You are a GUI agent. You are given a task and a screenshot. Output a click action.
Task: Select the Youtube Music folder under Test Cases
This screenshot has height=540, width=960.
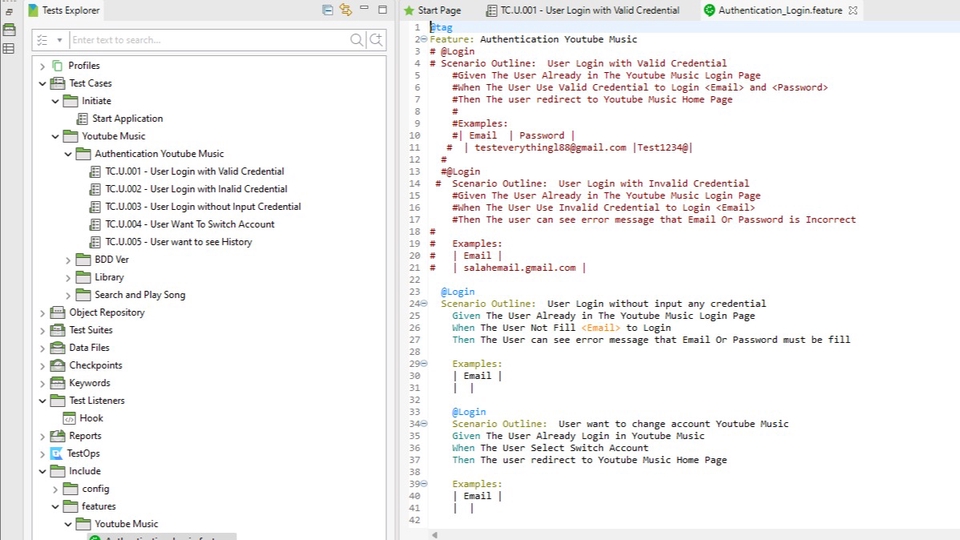pos(114,136)
